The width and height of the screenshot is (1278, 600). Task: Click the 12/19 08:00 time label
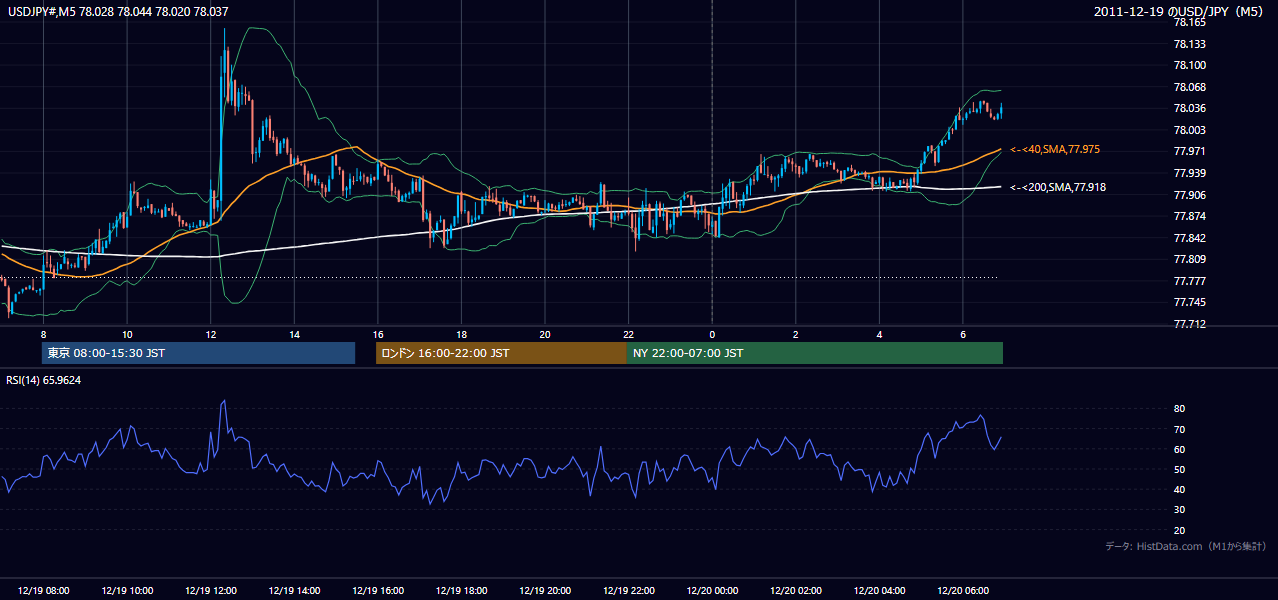pyautogui.click(x=44, y=591)
